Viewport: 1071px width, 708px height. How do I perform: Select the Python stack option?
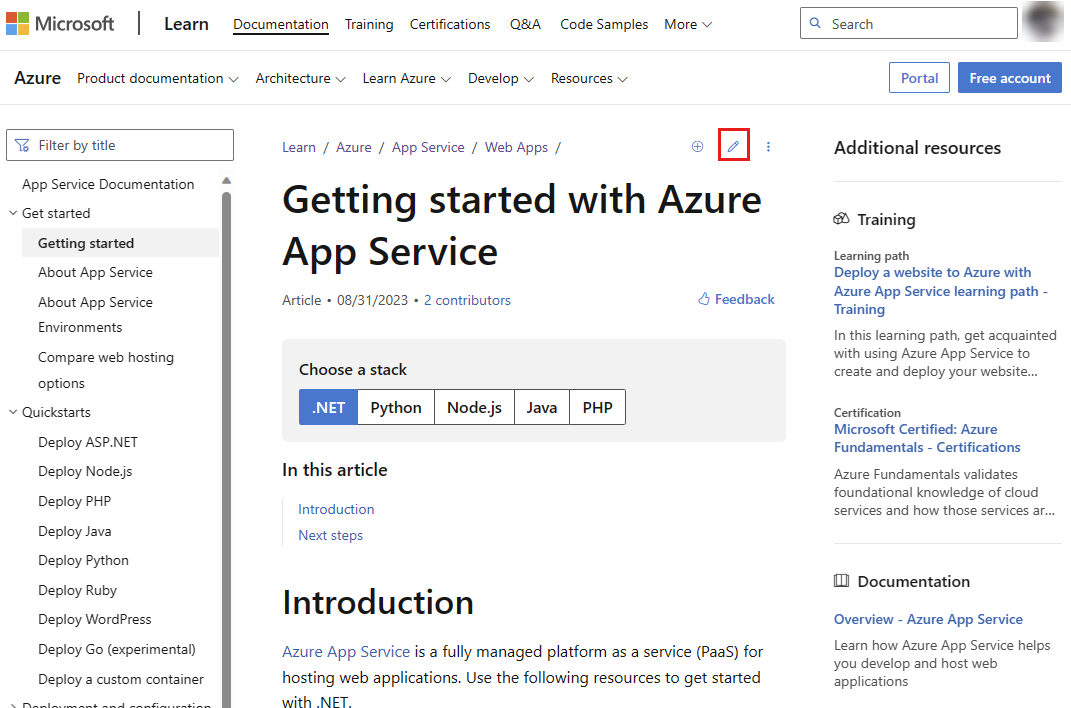(396, 407)
